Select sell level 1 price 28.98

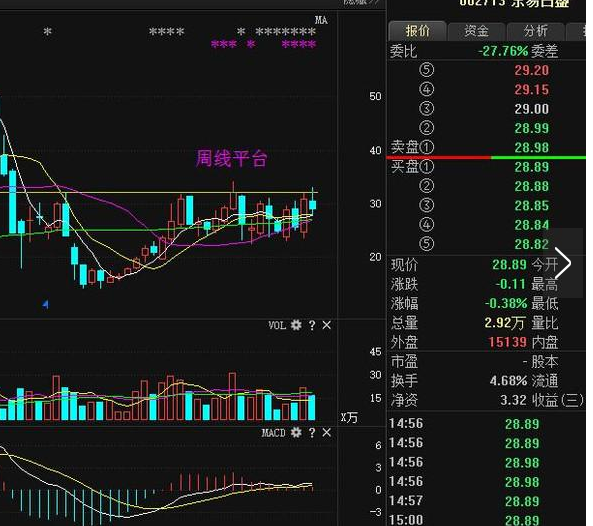(x=531, y=147)
